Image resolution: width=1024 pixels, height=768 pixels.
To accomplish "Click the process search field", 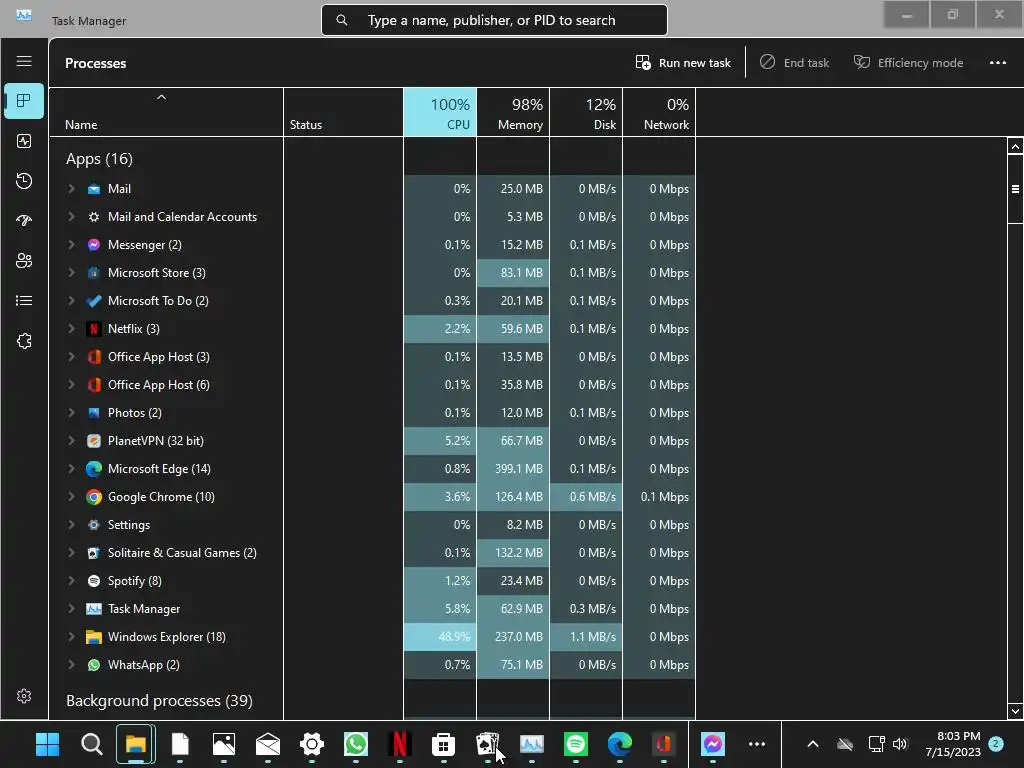I will point(494,20).
